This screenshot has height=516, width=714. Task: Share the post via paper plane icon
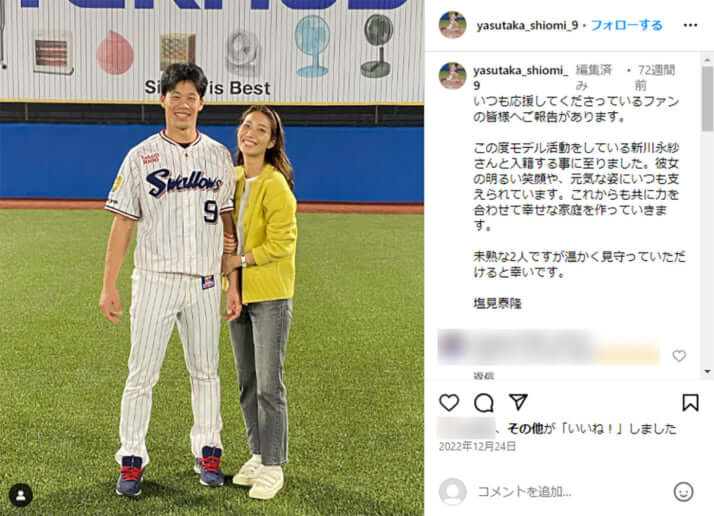(x=518, y=402)
